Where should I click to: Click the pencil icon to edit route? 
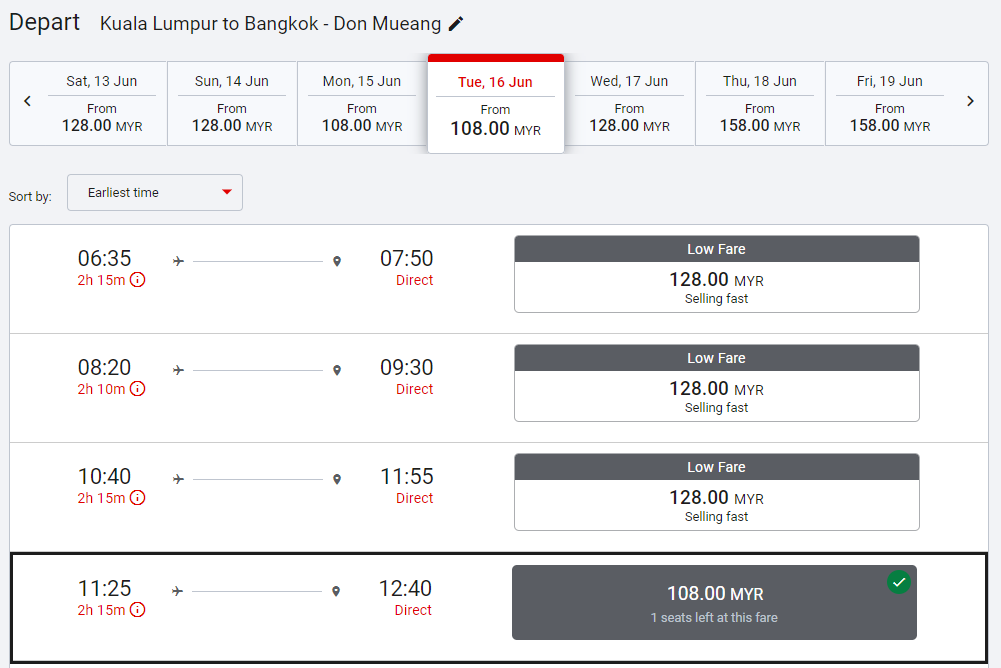(456, 23)
